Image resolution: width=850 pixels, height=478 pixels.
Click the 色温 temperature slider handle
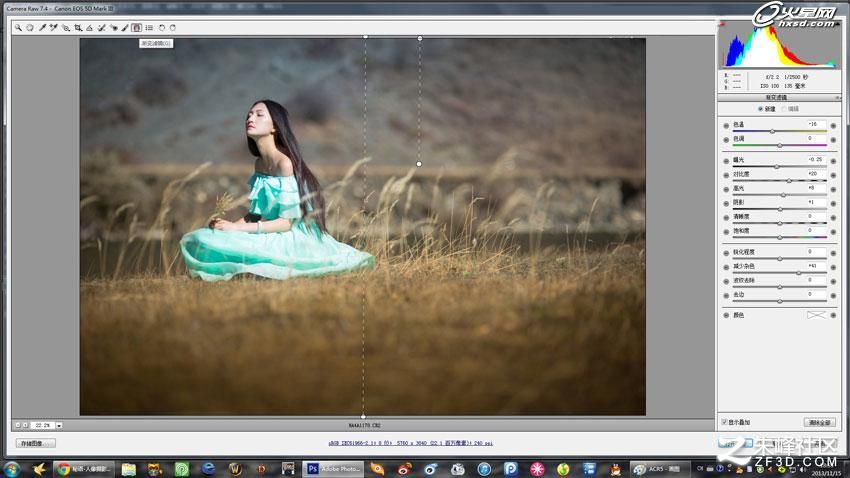[x=772, y=131]
